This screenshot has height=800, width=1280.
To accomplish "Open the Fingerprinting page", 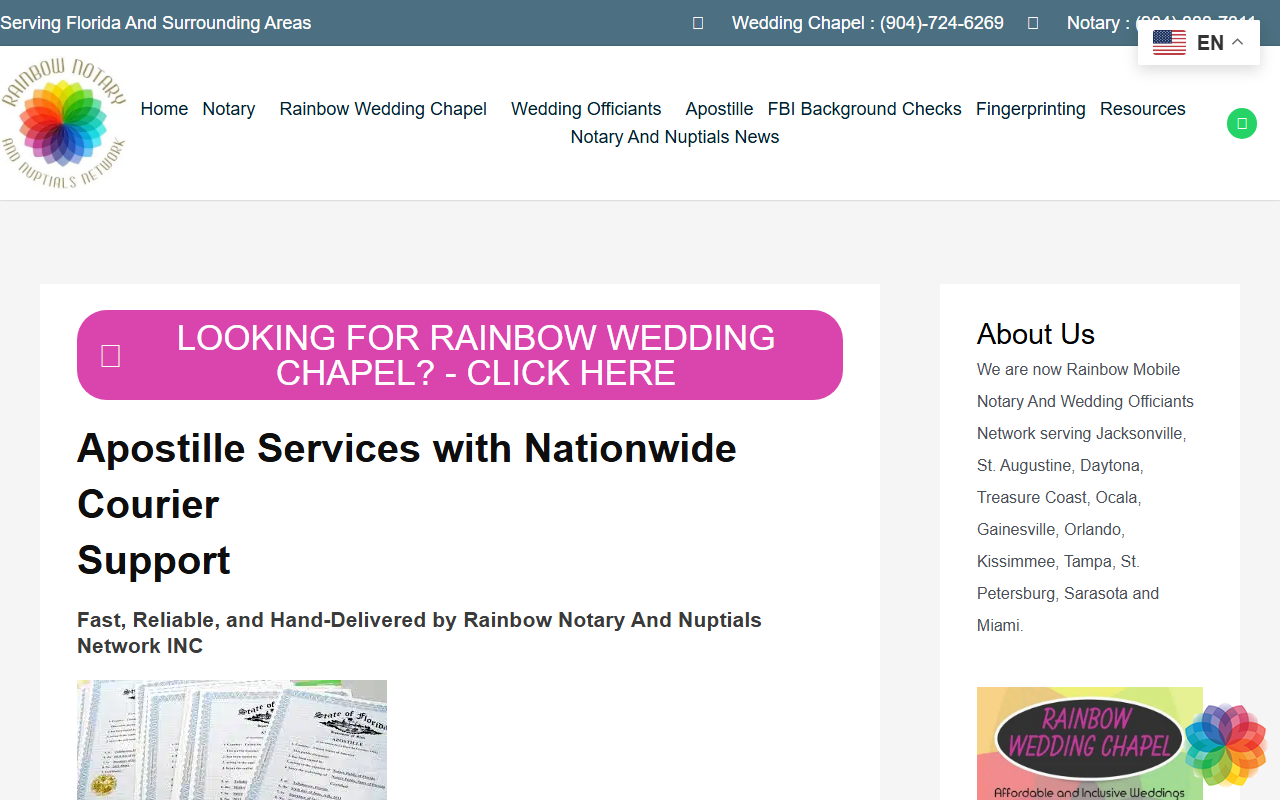I will tap(1031, 109).
